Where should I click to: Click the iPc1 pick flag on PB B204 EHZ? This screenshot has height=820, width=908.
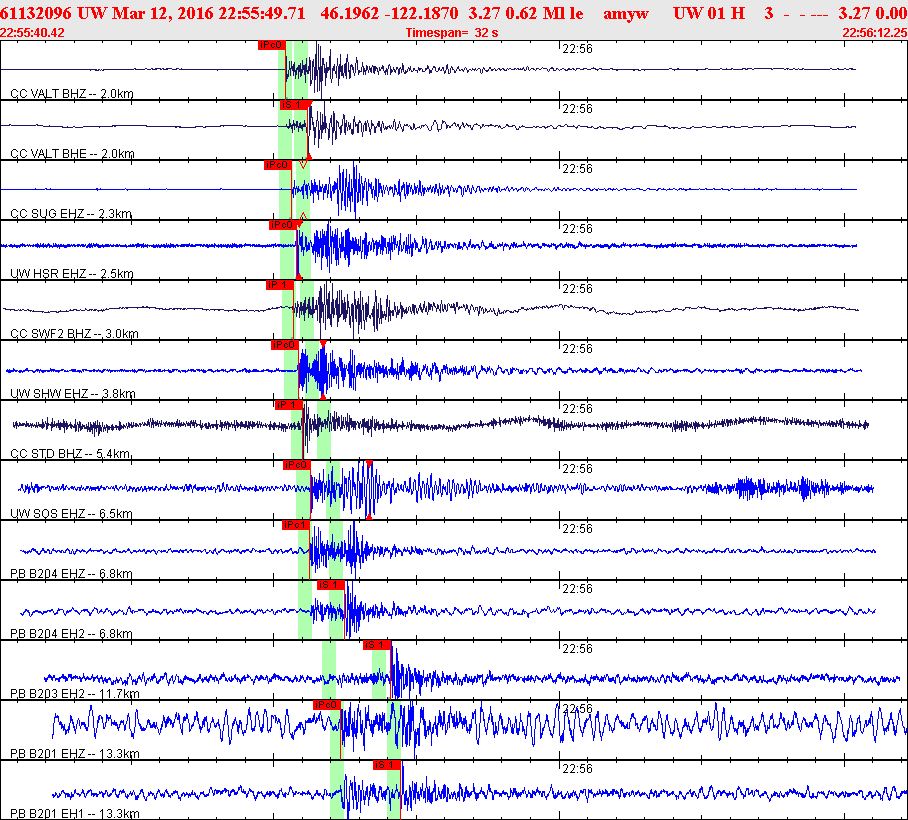pyautogui.click(x=295, y=524)
